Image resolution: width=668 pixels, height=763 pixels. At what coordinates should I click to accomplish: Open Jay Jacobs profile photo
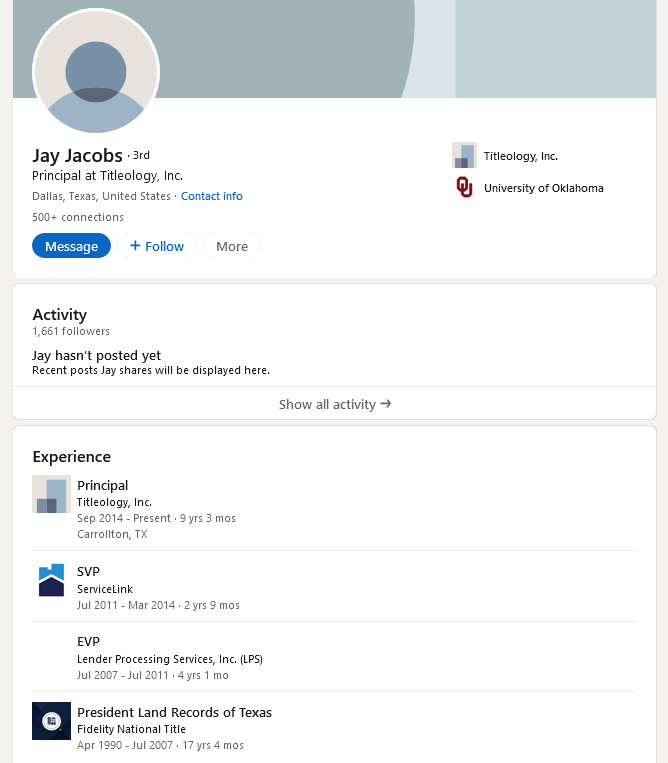tap(96, 71)
